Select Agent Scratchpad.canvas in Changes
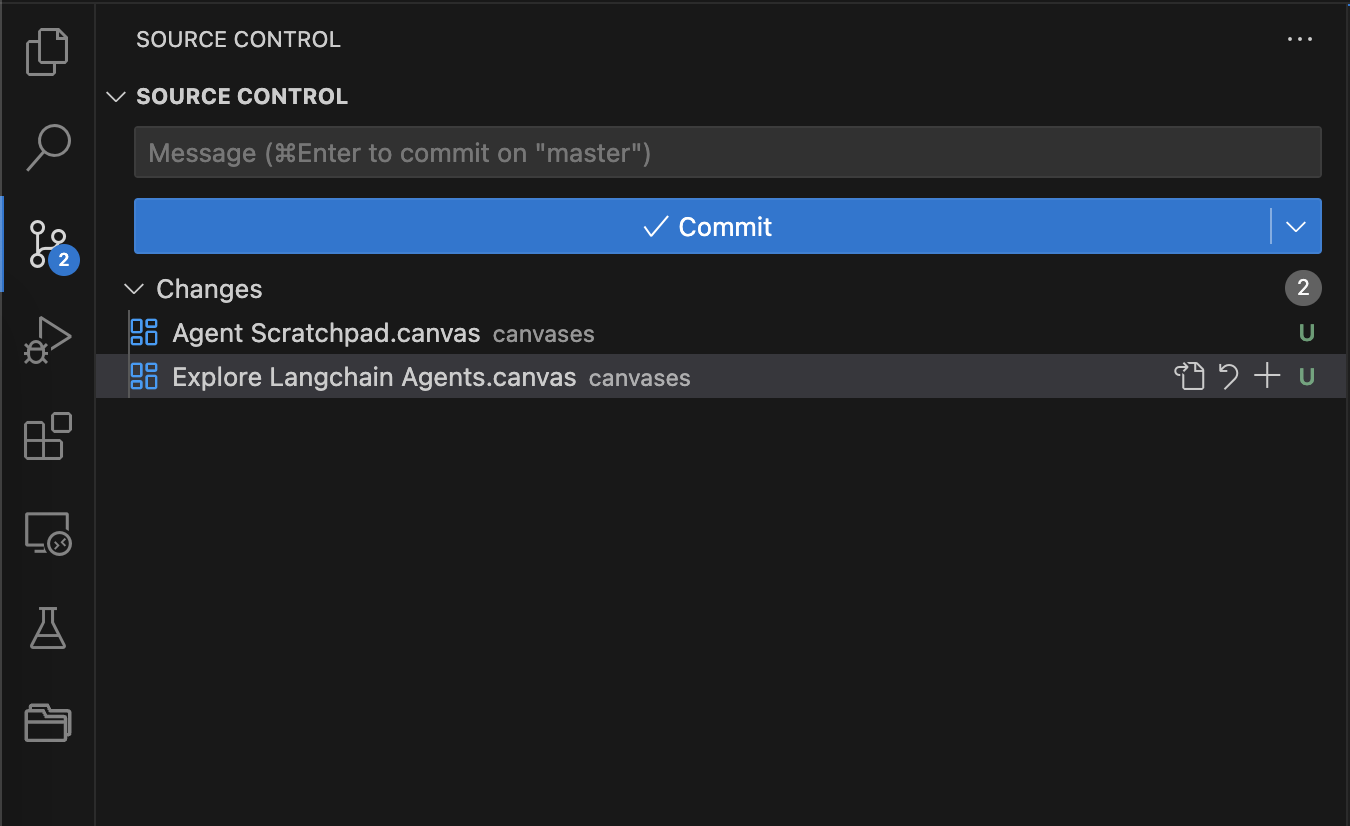Viewport: 1350px width, 826px height. (x=326, y=333)
